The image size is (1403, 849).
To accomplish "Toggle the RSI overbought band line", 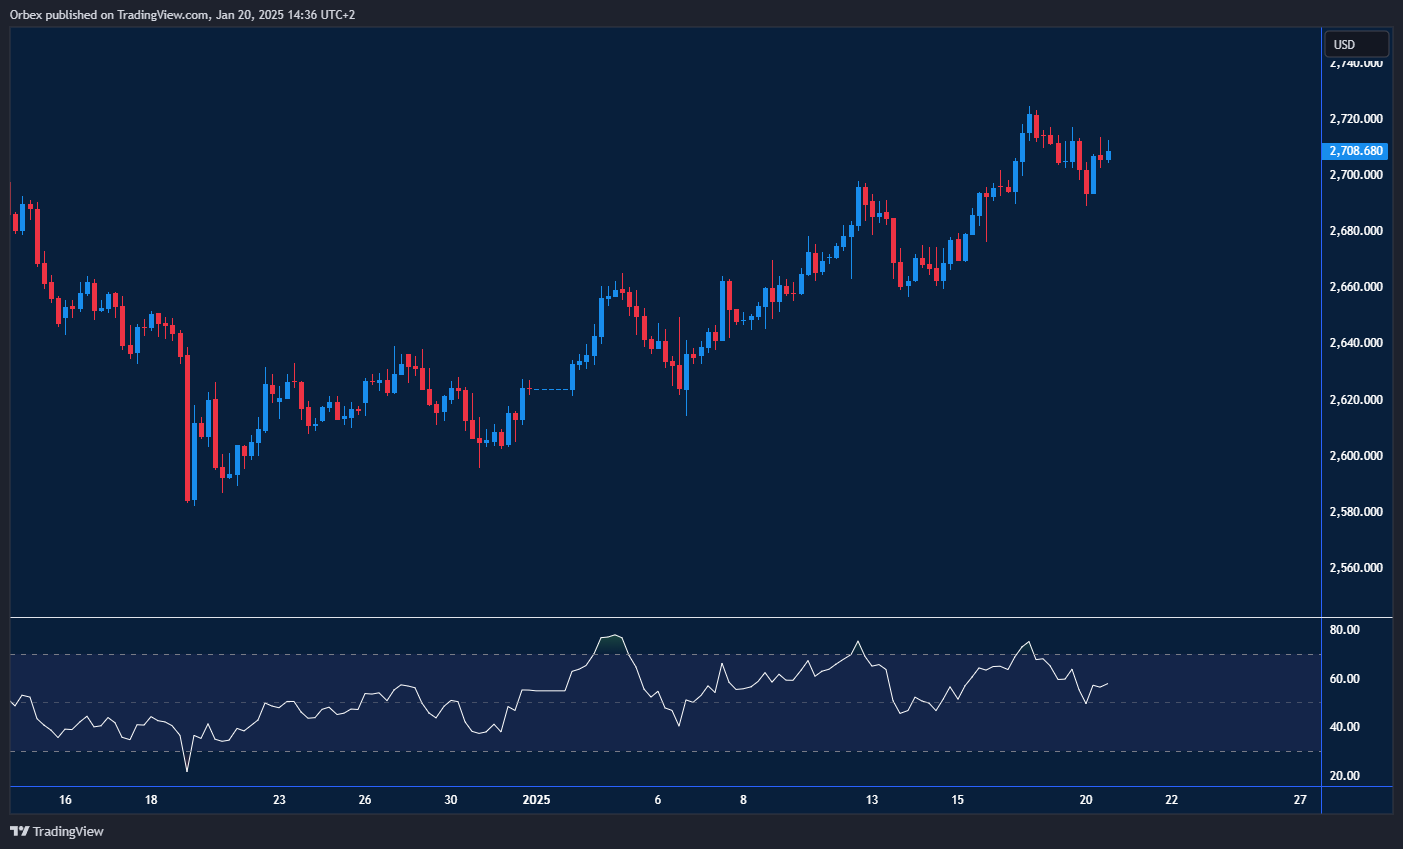I will click(660, 654).
